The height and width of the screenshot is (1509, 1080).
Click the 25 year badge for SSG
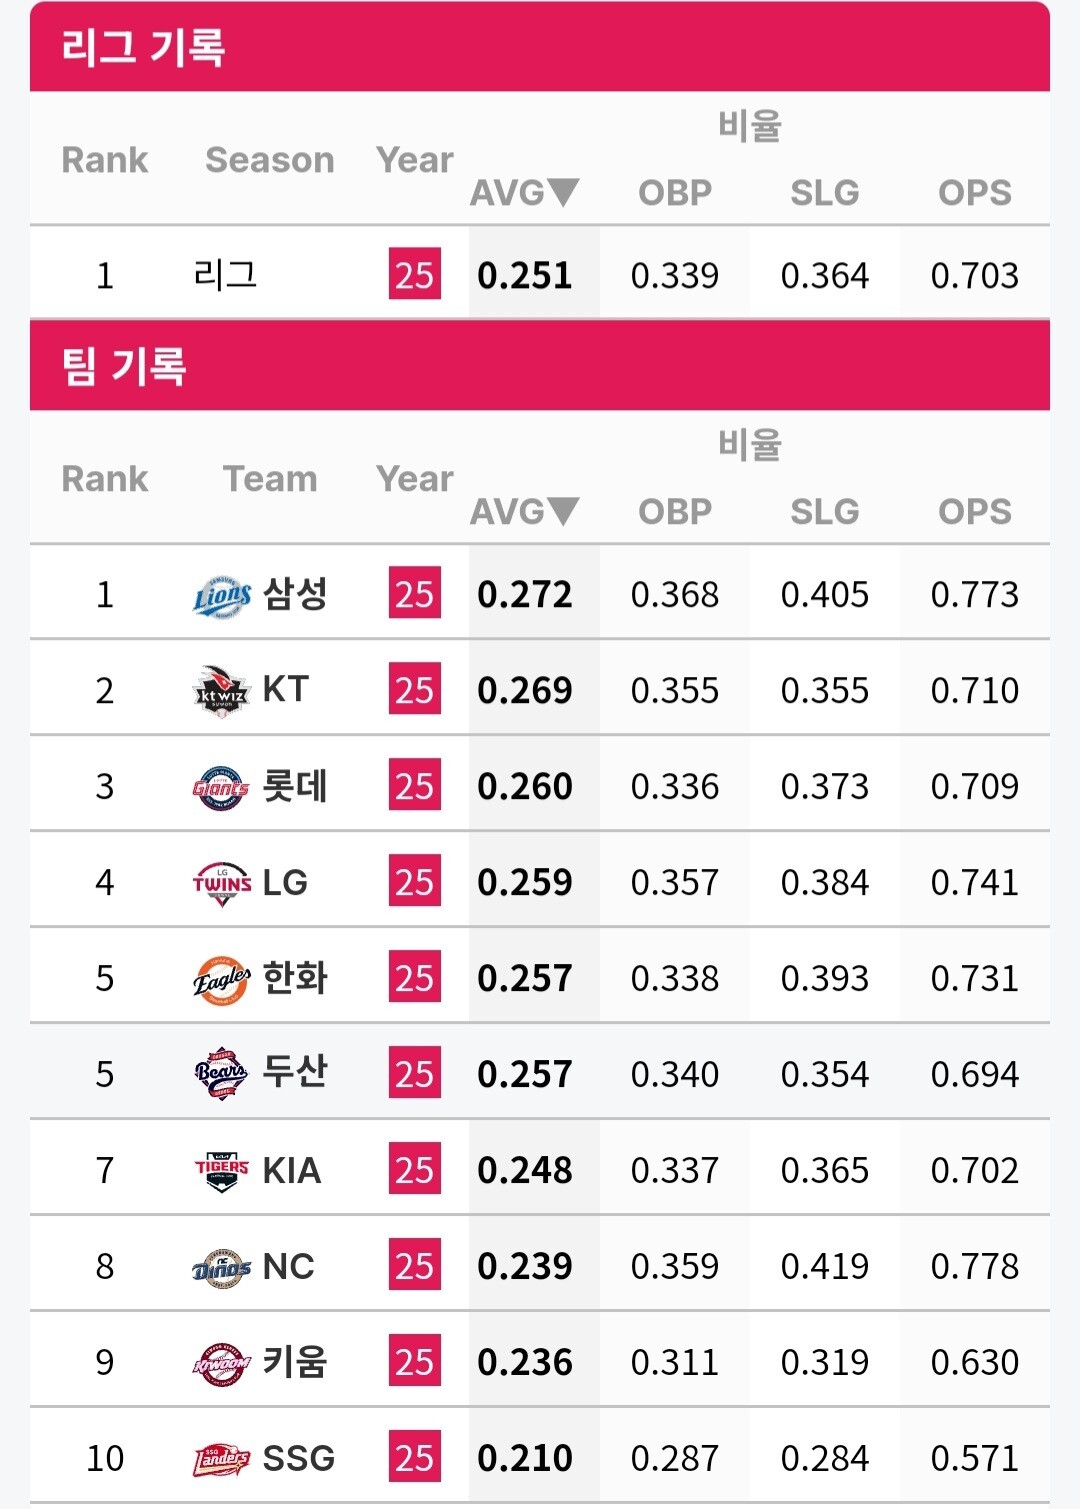414,1458
